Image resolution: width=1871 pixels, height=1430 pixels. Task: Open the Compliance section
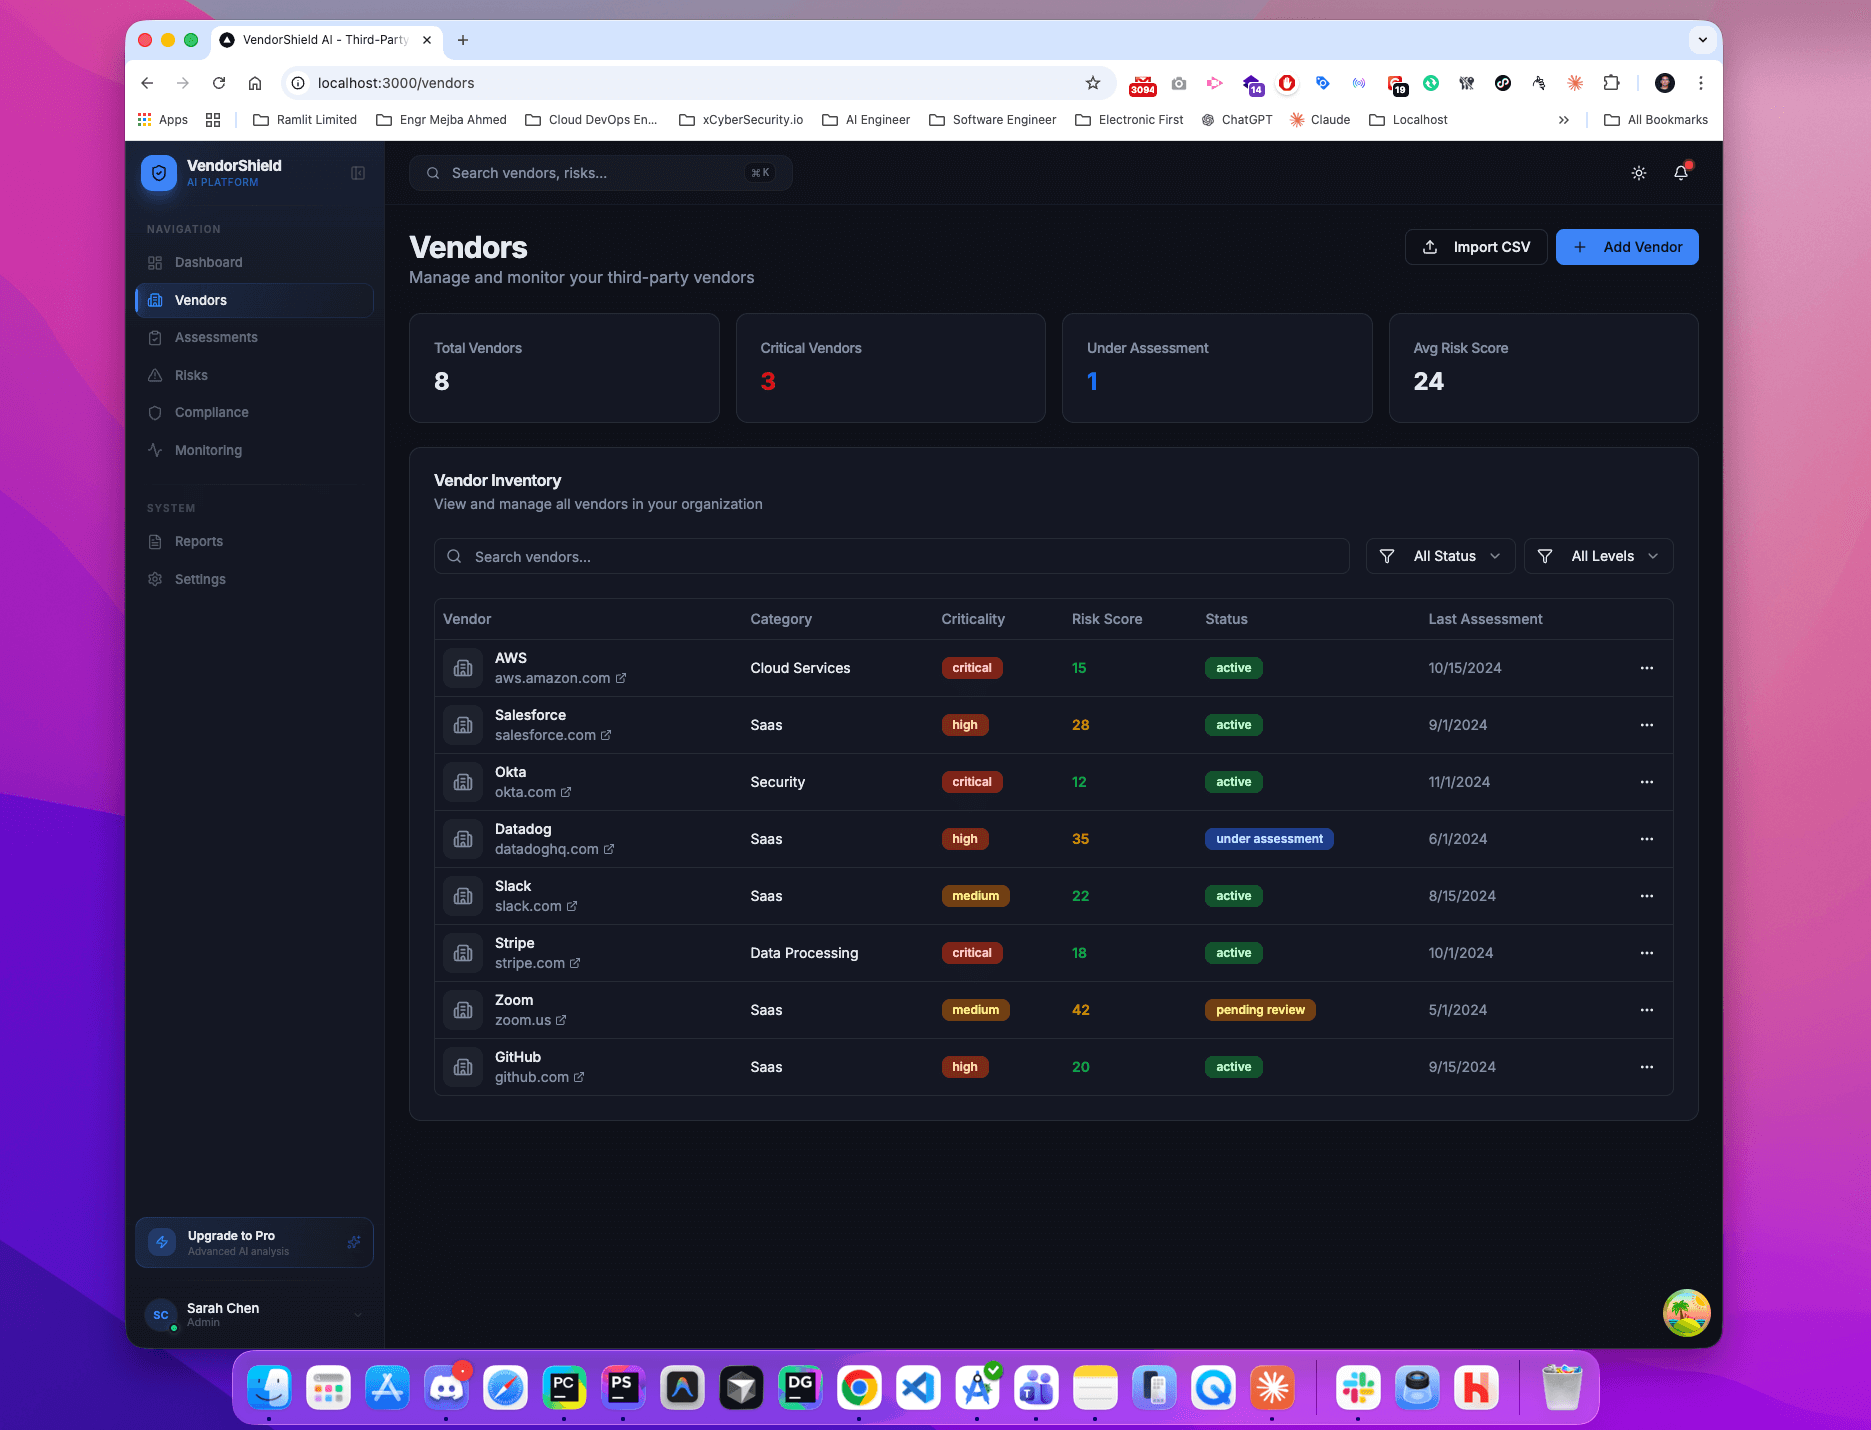211,412
